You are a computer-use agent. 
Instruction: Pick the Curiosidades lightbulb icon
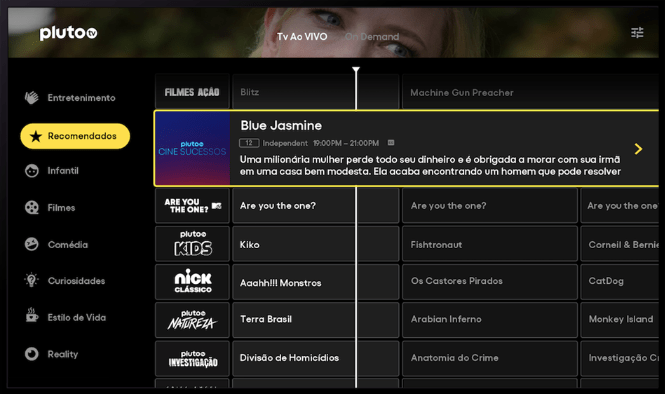click(x=31, y=280)
